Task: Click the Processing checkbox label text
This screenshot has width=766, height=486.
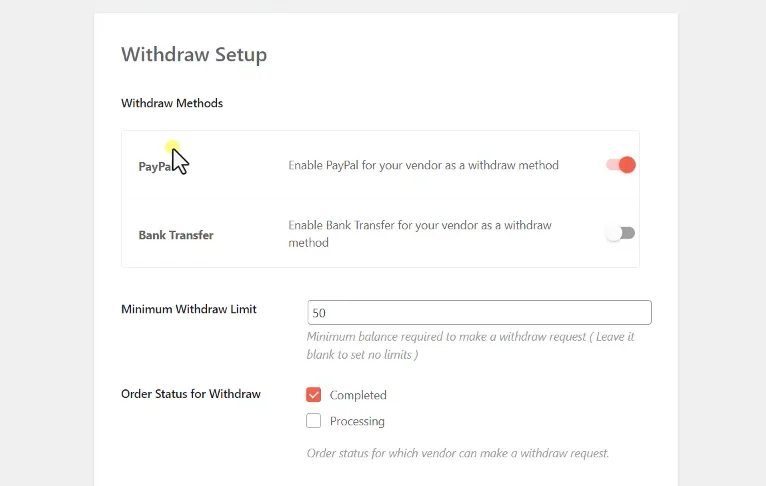Action: tap(357, 421)
